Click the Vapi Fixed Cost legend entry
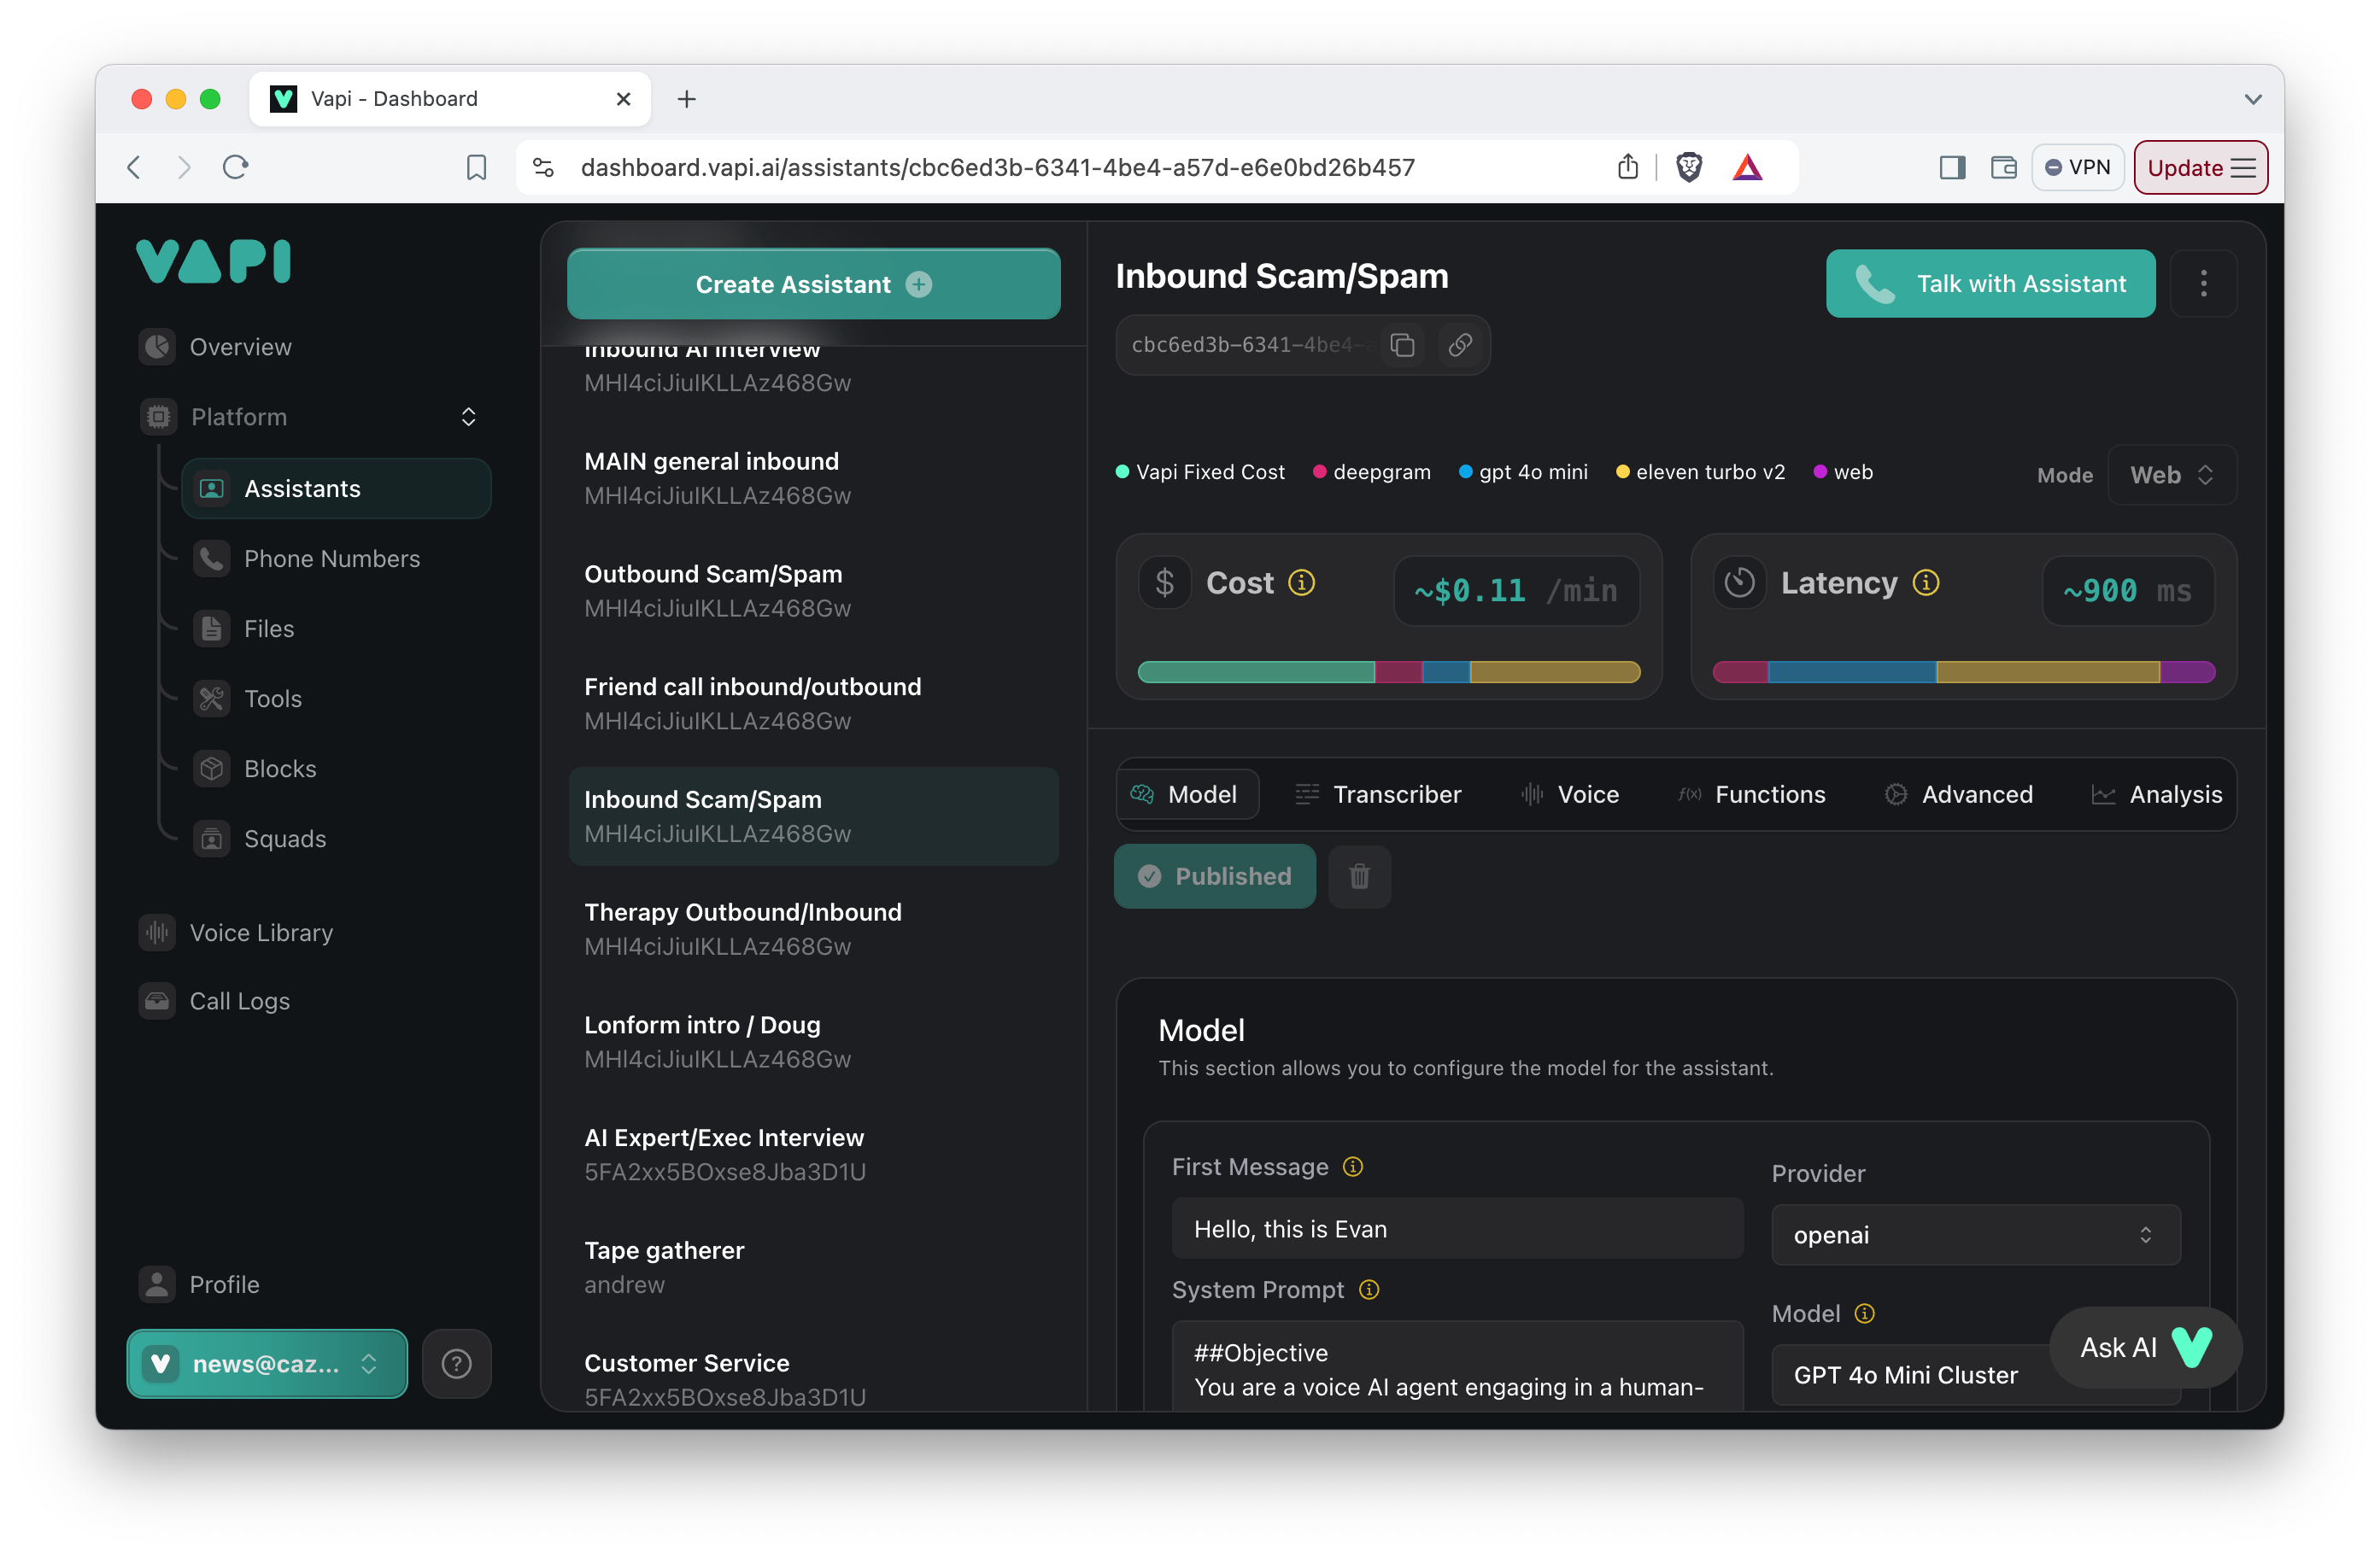The image size is (2380, 1556). (x=1200, y=472)
